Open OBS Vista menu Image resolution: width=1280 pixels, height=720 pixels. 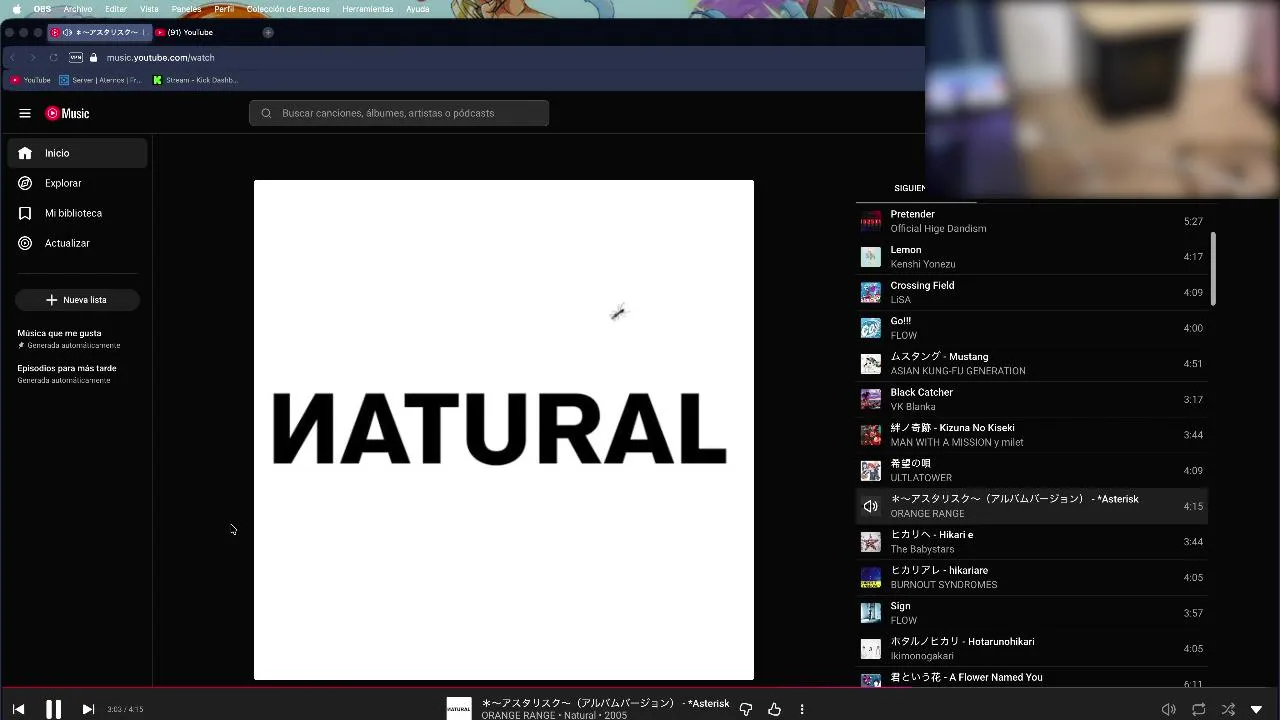149,9
